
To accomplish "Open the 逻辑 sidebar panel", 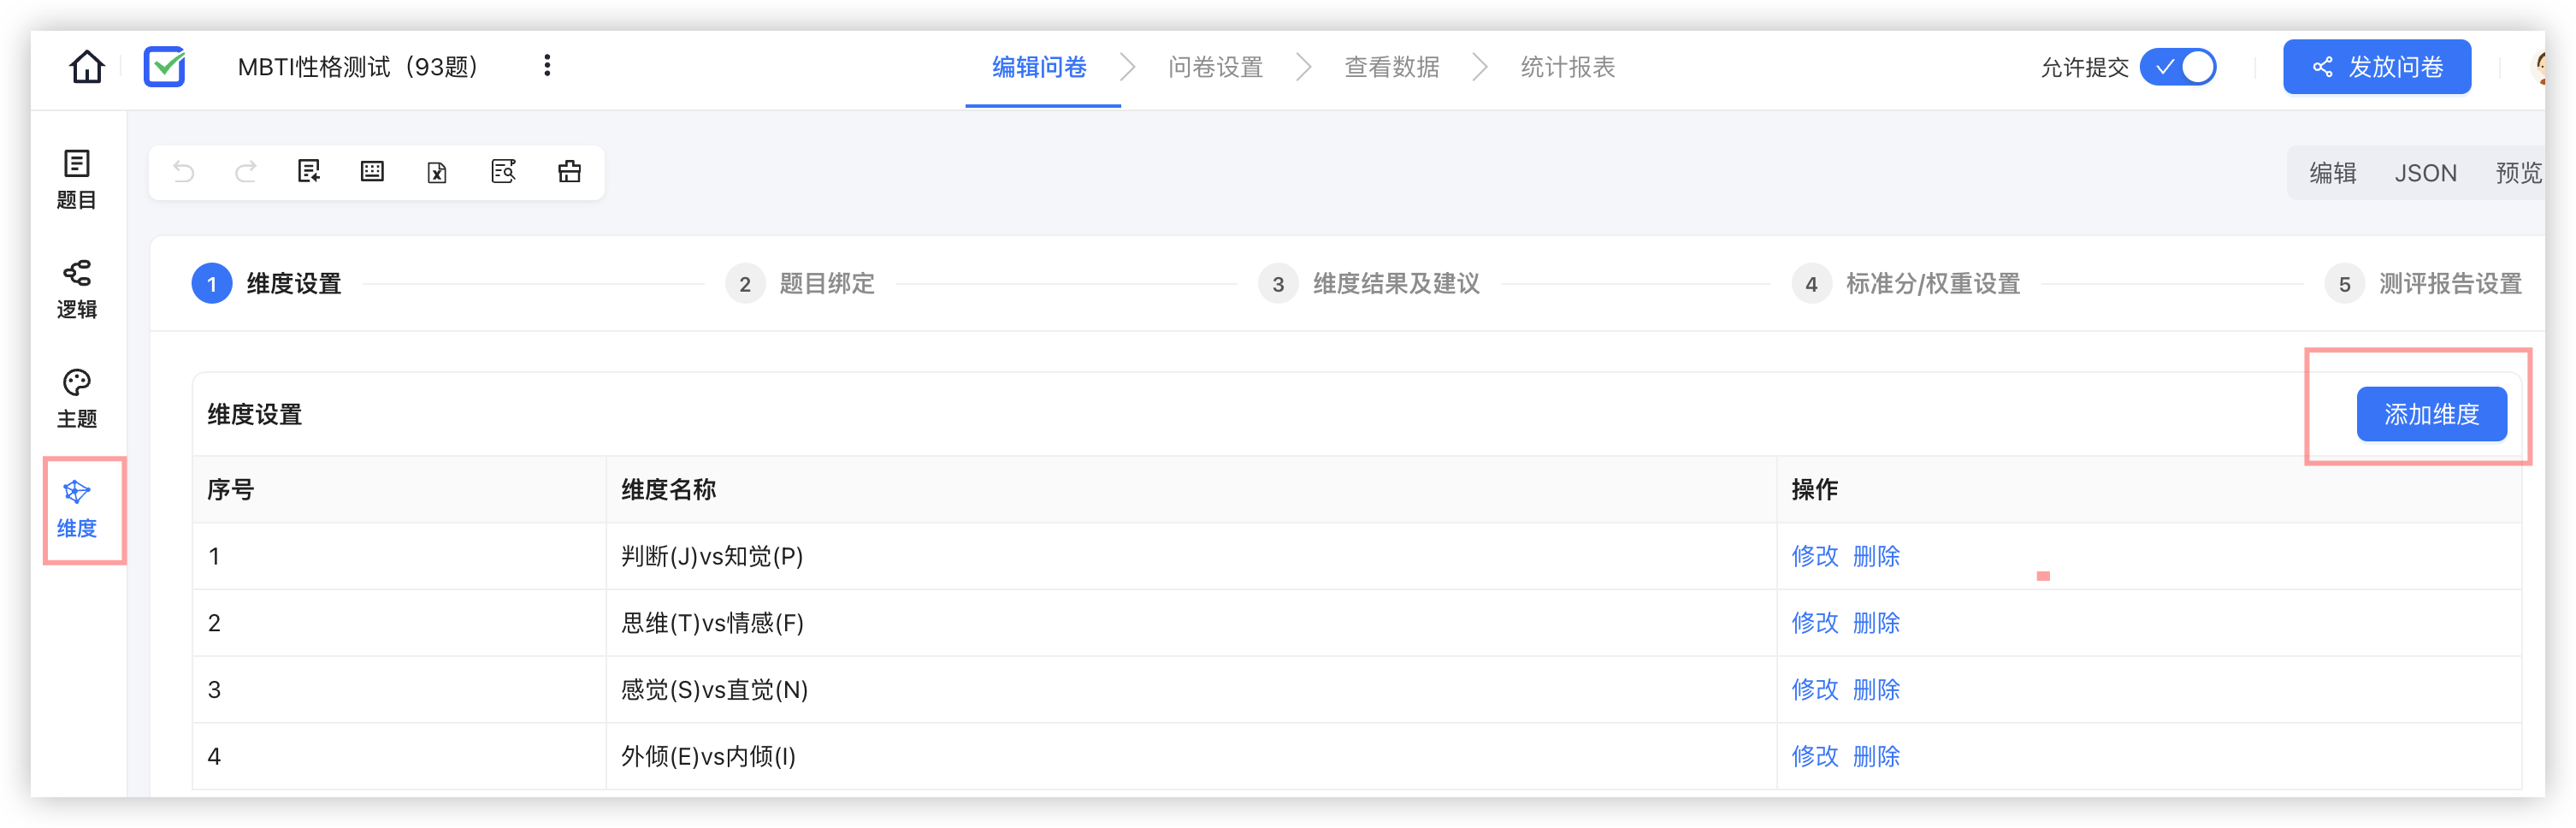I will click(x=77, y=289).
